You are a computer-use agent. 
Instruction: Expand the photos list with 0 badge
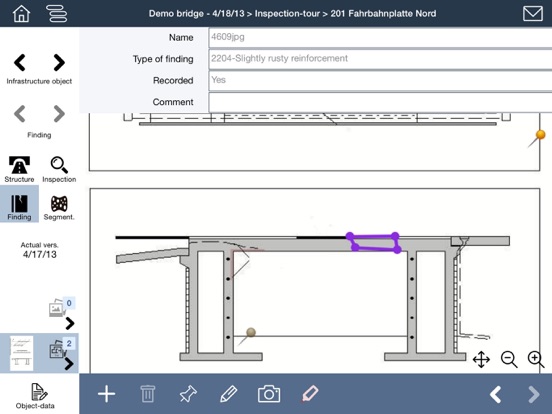tap(70, 323)
